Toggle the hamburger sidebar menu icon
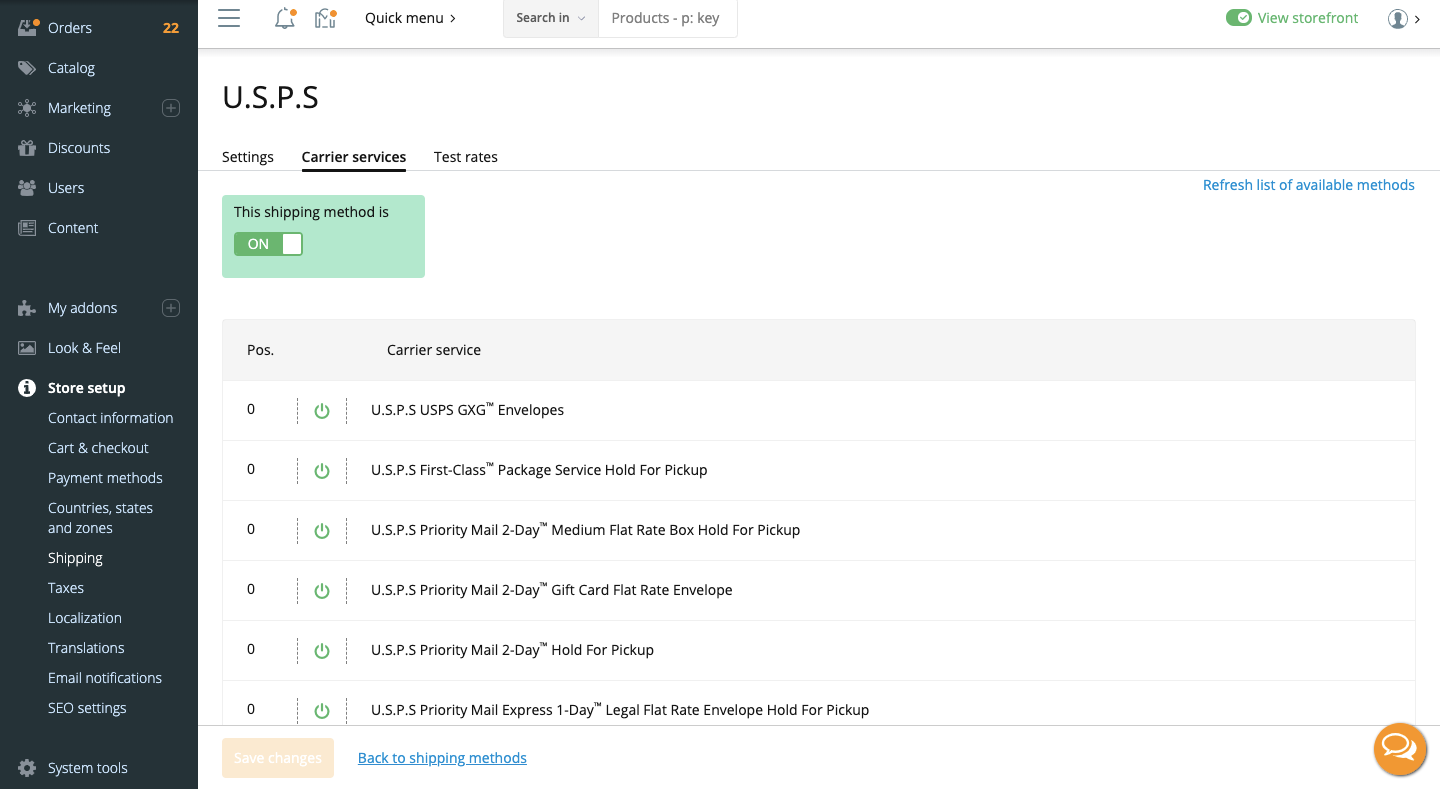This screenshot has height=789, width=1440. [x=229, y=18]
